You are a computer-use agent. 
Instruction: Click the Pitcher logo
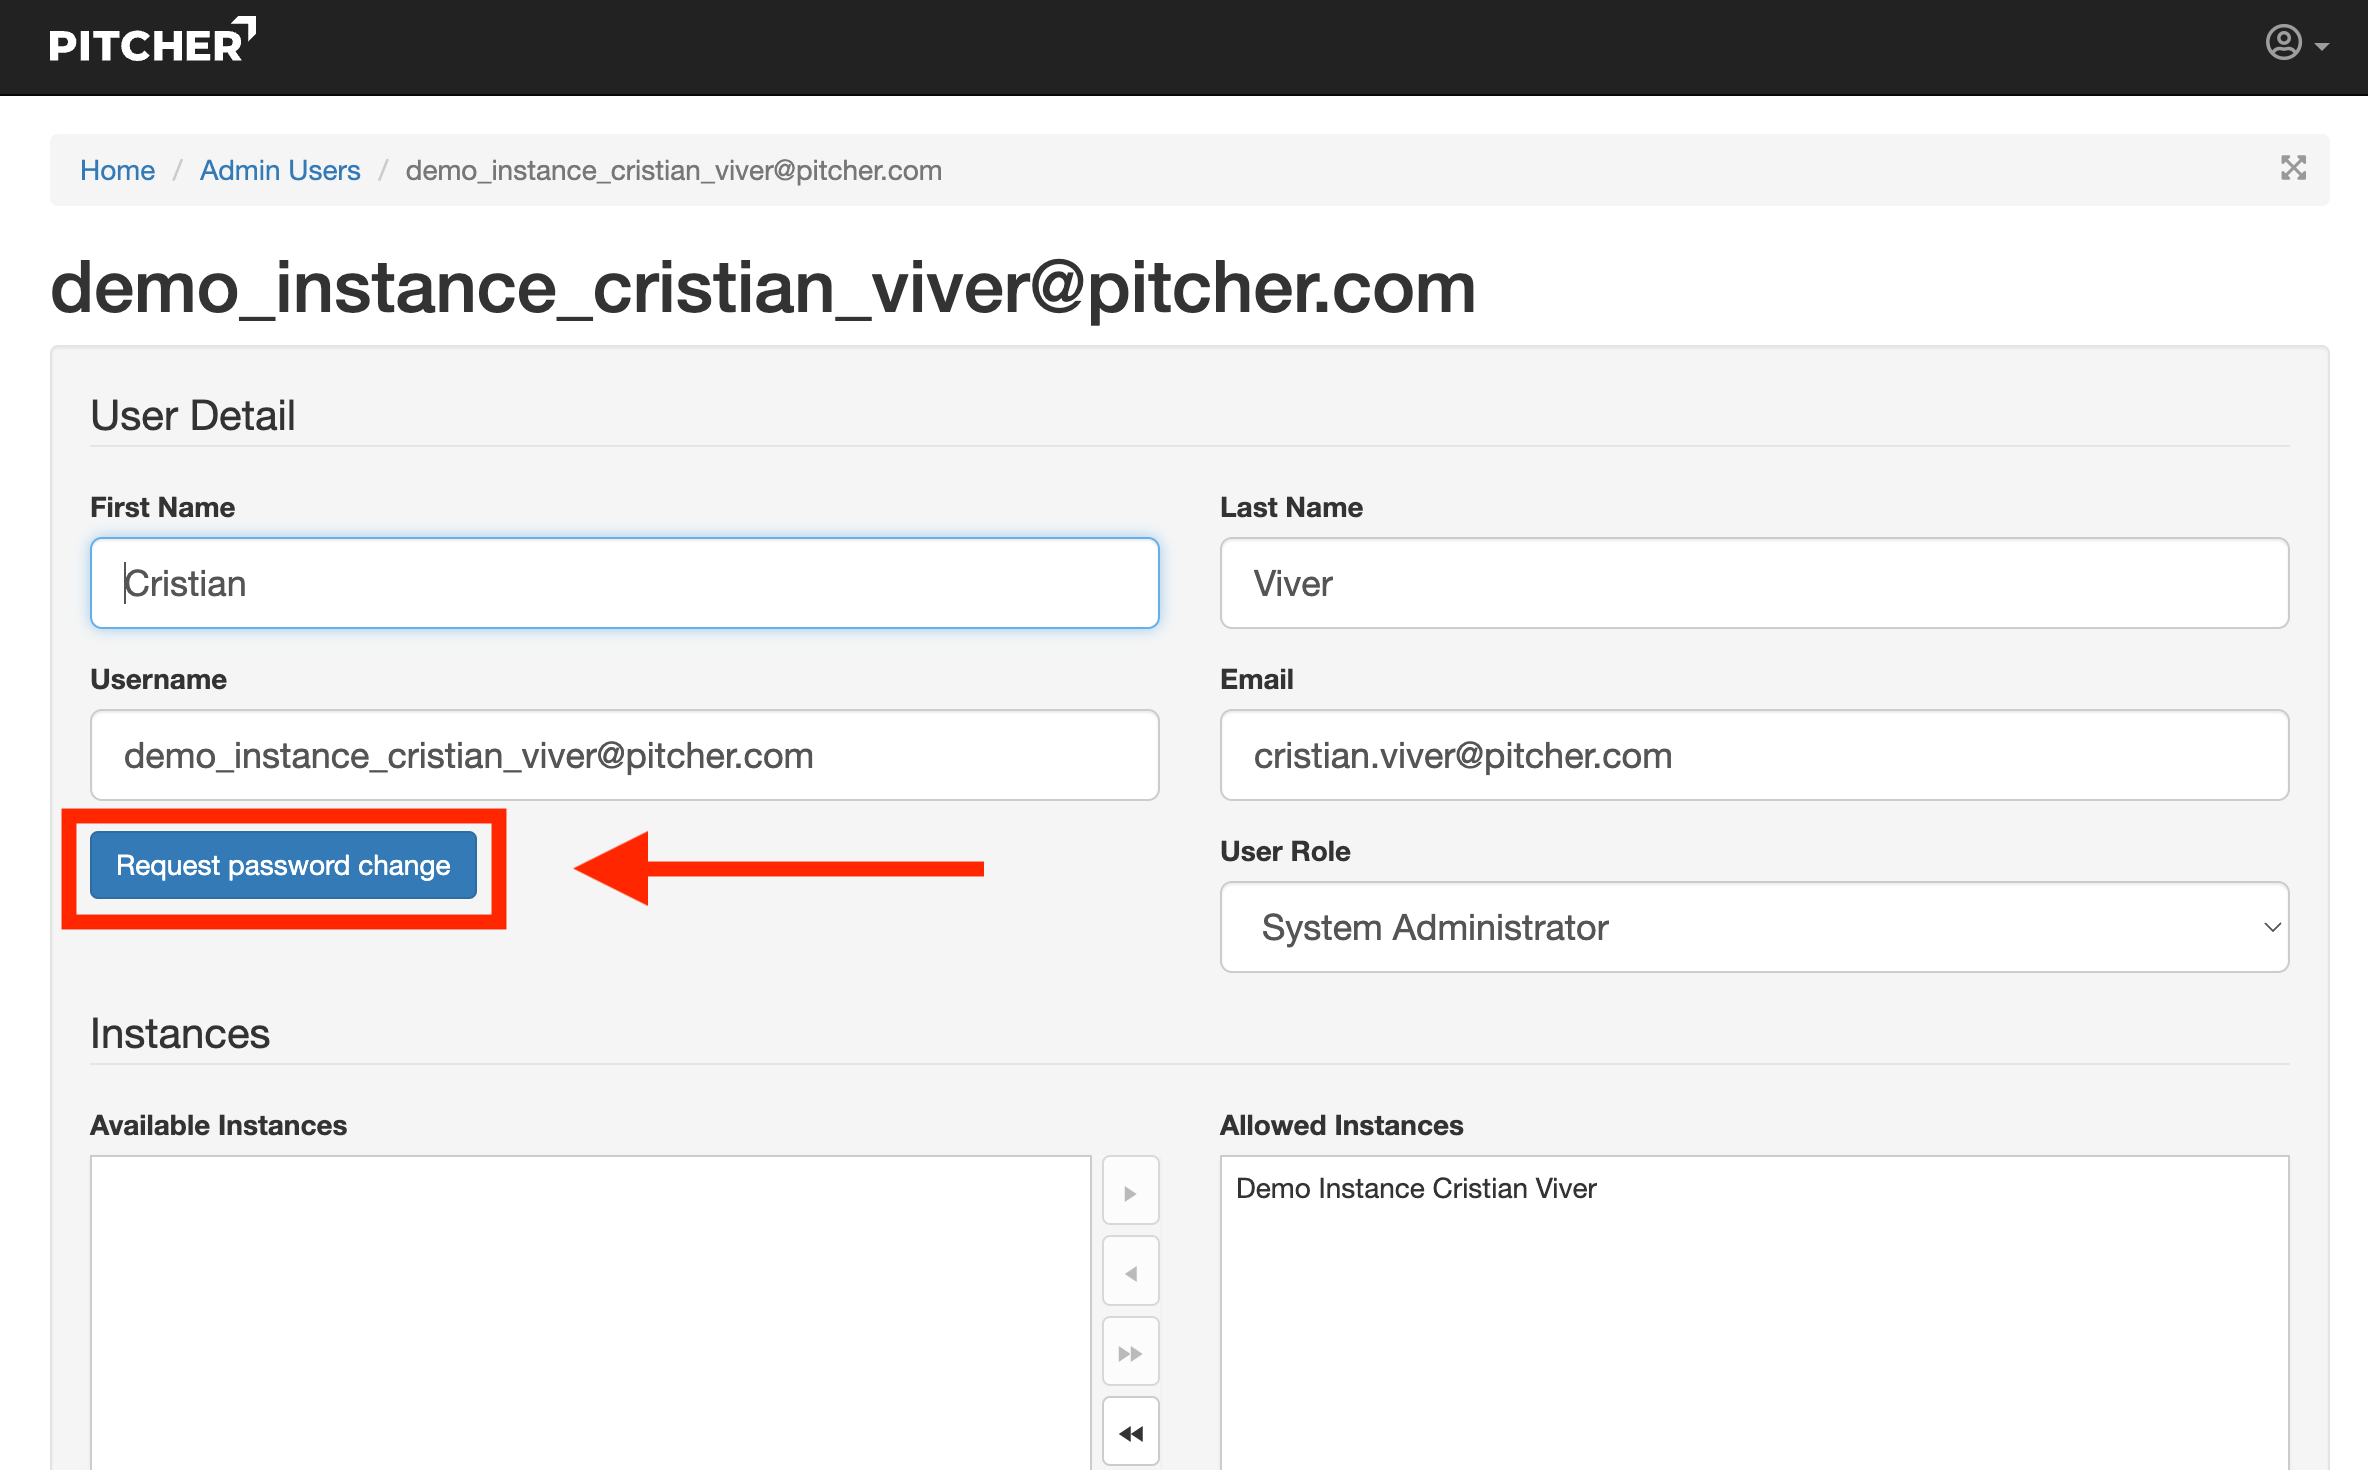(x=152, y=42)
